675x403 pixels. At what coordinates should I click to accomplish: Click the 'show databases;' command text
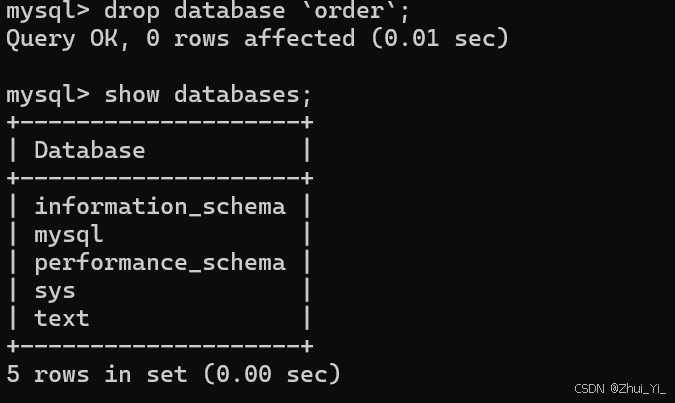[207, 94]
